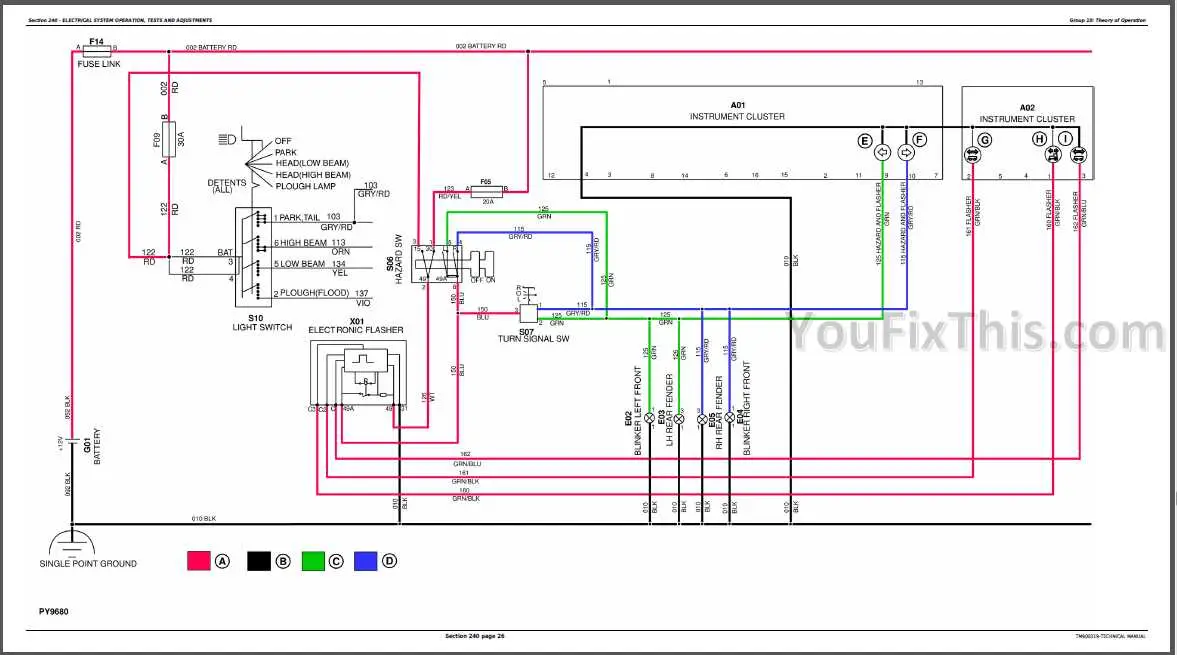Image resolution: width=1177 pixels, height=655 pixels.
Task: Click the 'A02 INSTRUMENT CLUSTER' title
Action: (1027, 113)
